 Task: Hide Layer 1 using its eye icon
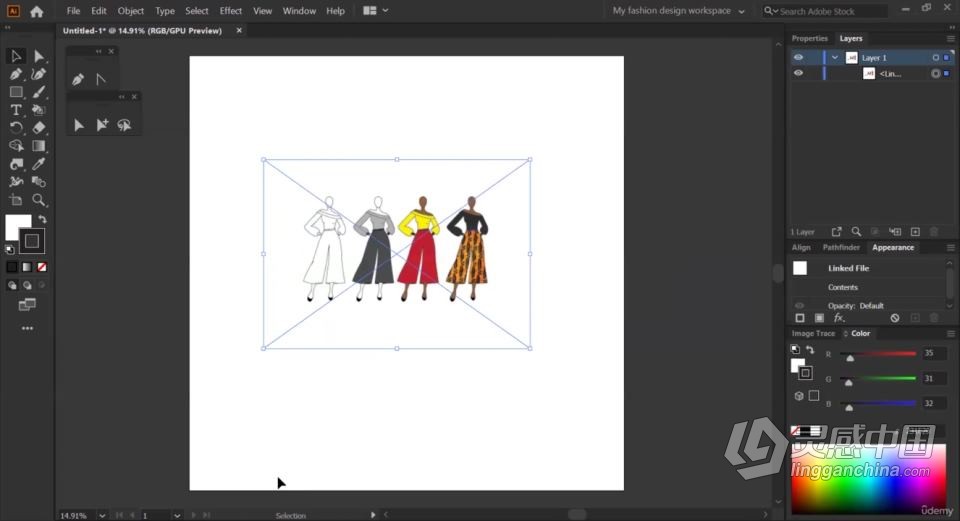point(798,58)
